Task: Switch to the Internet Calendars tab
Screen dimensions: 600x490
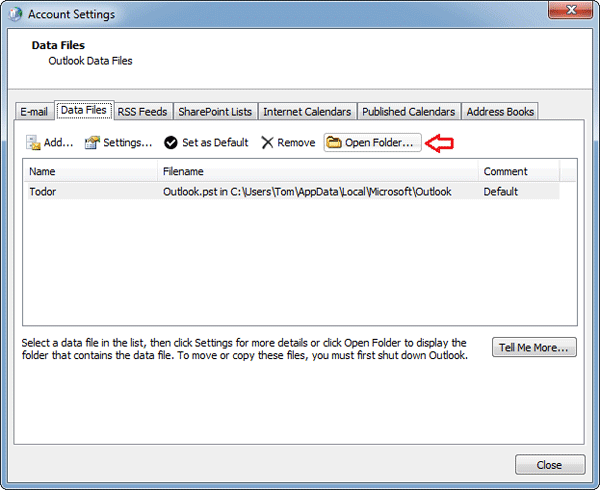Action: (307, 112)
